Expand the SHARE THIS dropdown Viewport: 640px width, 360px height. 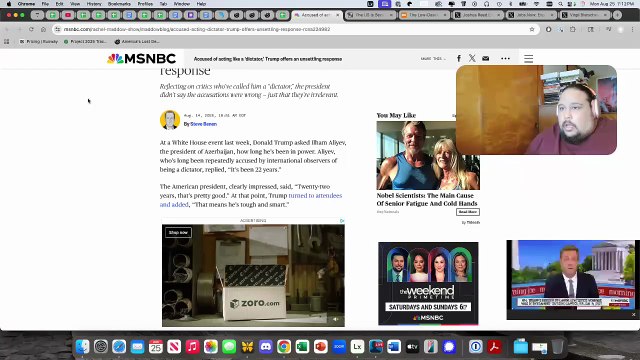[433, 59]
